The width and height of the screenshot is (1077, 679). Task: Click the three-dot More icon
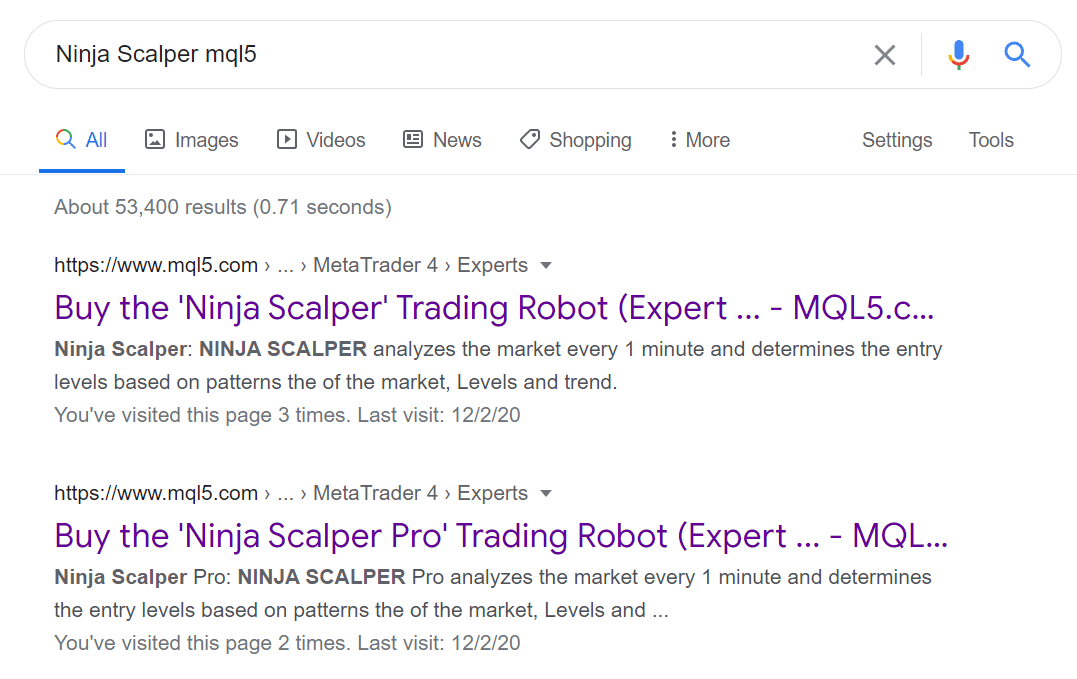(673, 139)
